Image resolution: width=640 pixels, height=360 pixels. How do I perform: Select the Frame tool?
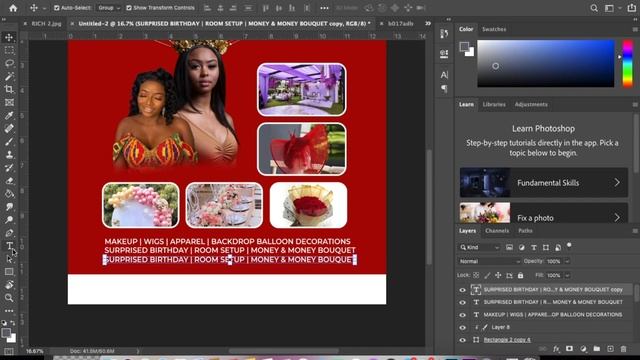tap(9, 102)
